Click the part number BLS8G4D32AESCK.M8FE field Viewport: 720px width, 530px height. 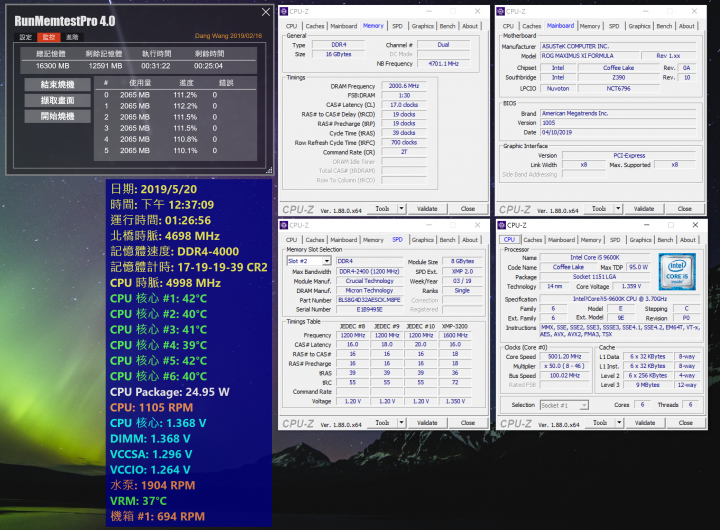(x=370, y=300)
